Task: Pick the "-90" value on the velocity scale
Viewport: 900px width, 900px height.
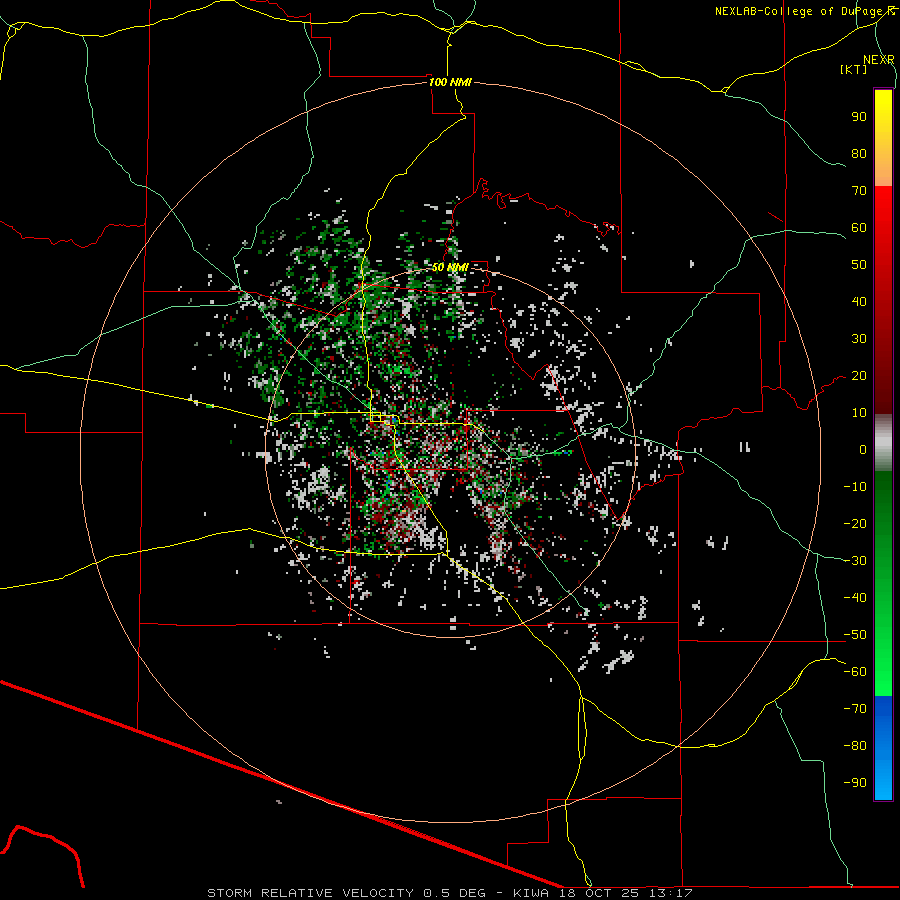Action: pos(855,783)
